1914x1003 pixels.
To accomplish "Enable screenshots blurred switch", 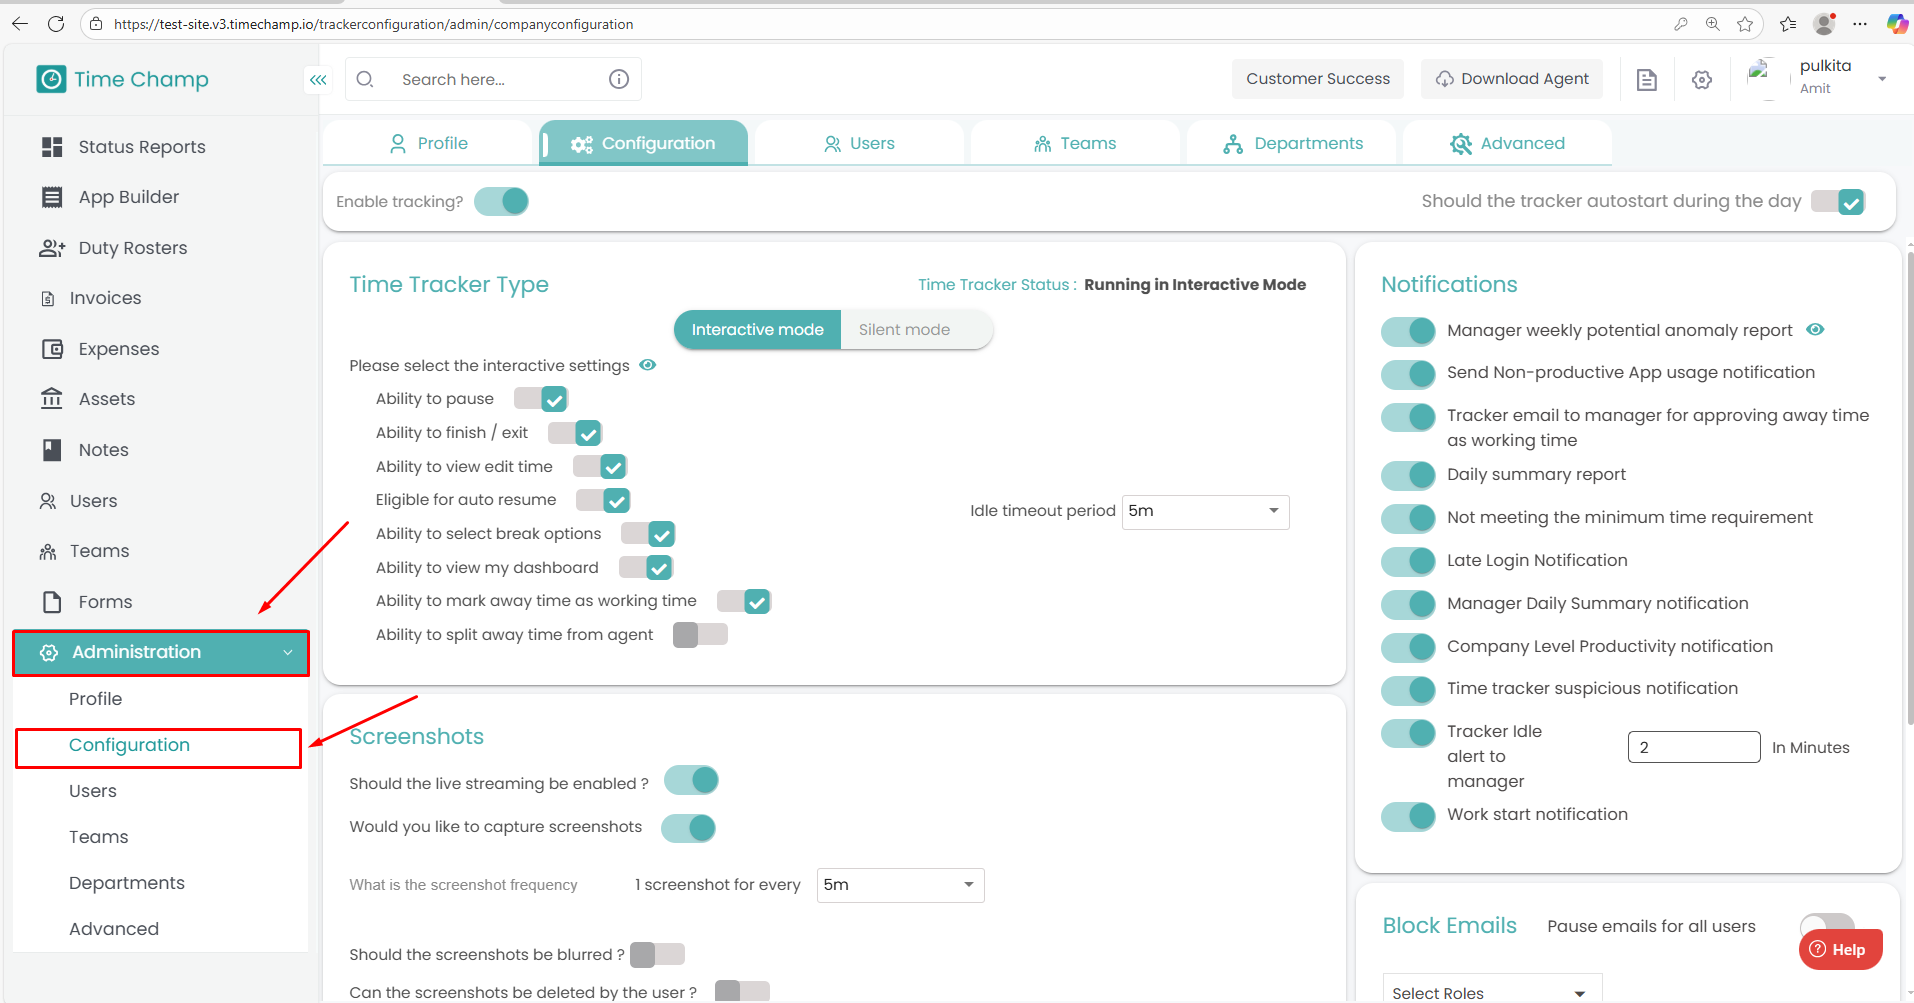I will 657,955.
